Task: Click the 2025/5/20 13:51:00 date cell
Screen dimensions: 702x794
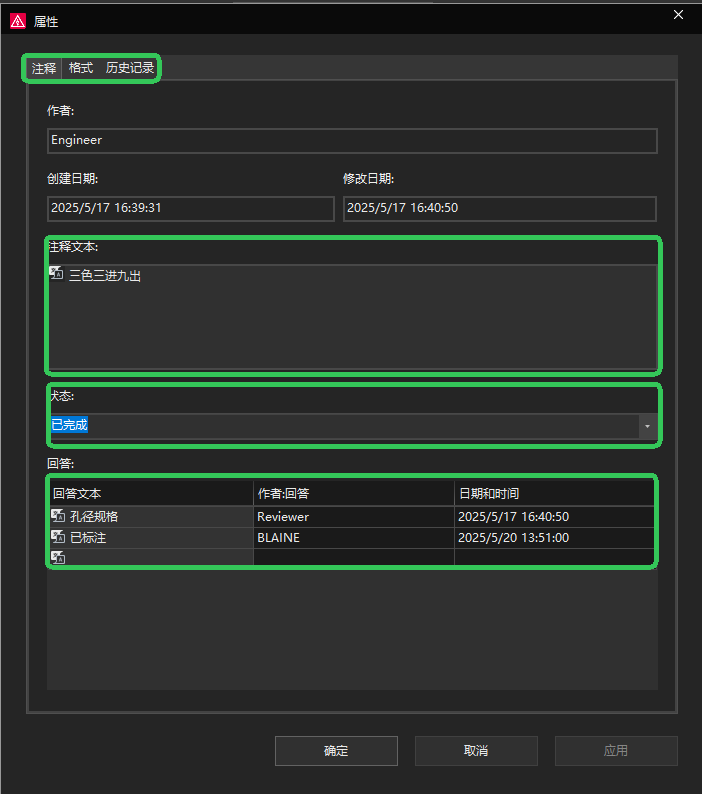Action: 555,538
